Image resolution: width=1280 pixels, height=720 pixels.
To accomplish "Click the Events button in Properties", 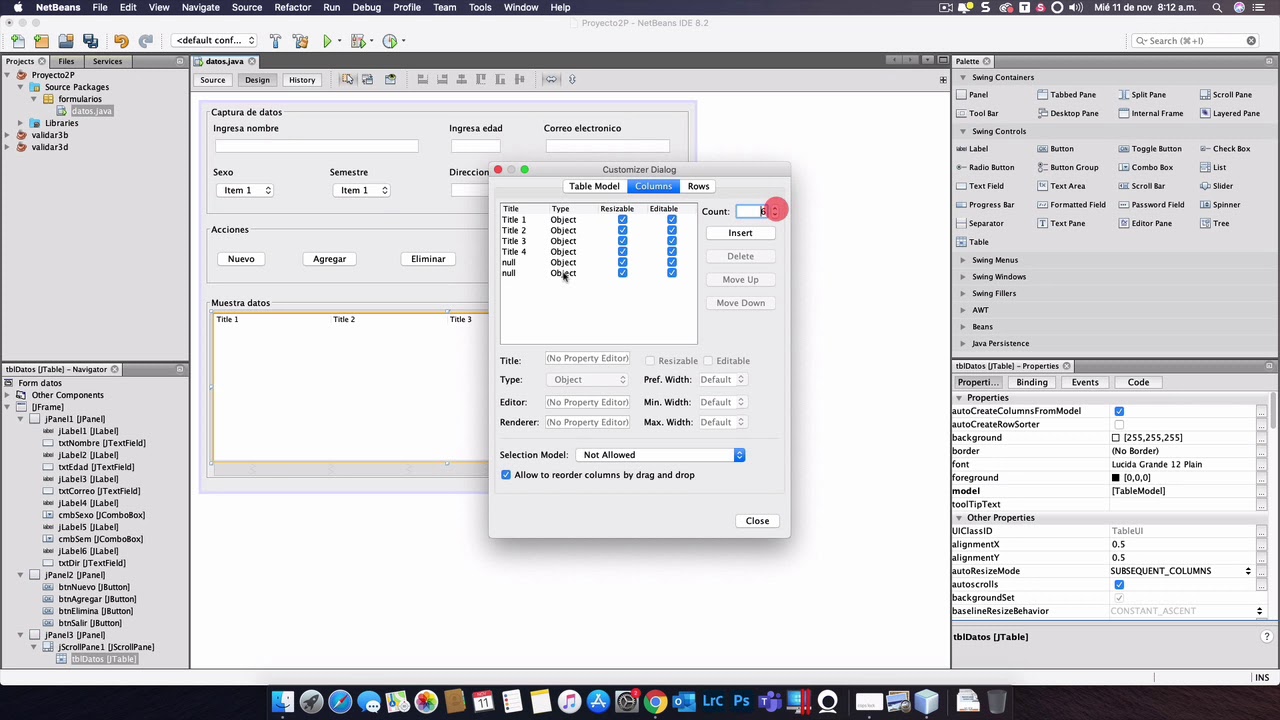I will [x=1085, y=382].
